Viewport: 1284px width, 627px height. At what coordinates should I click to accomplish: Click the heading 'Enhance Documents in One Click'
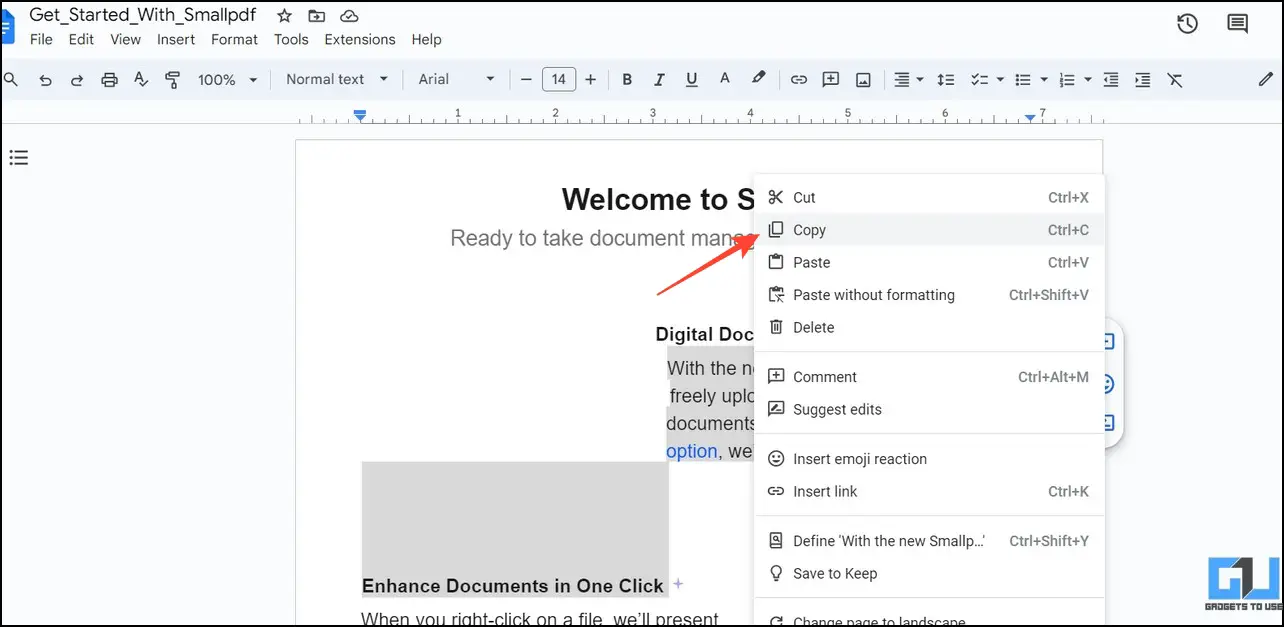[x=513, y=586]
